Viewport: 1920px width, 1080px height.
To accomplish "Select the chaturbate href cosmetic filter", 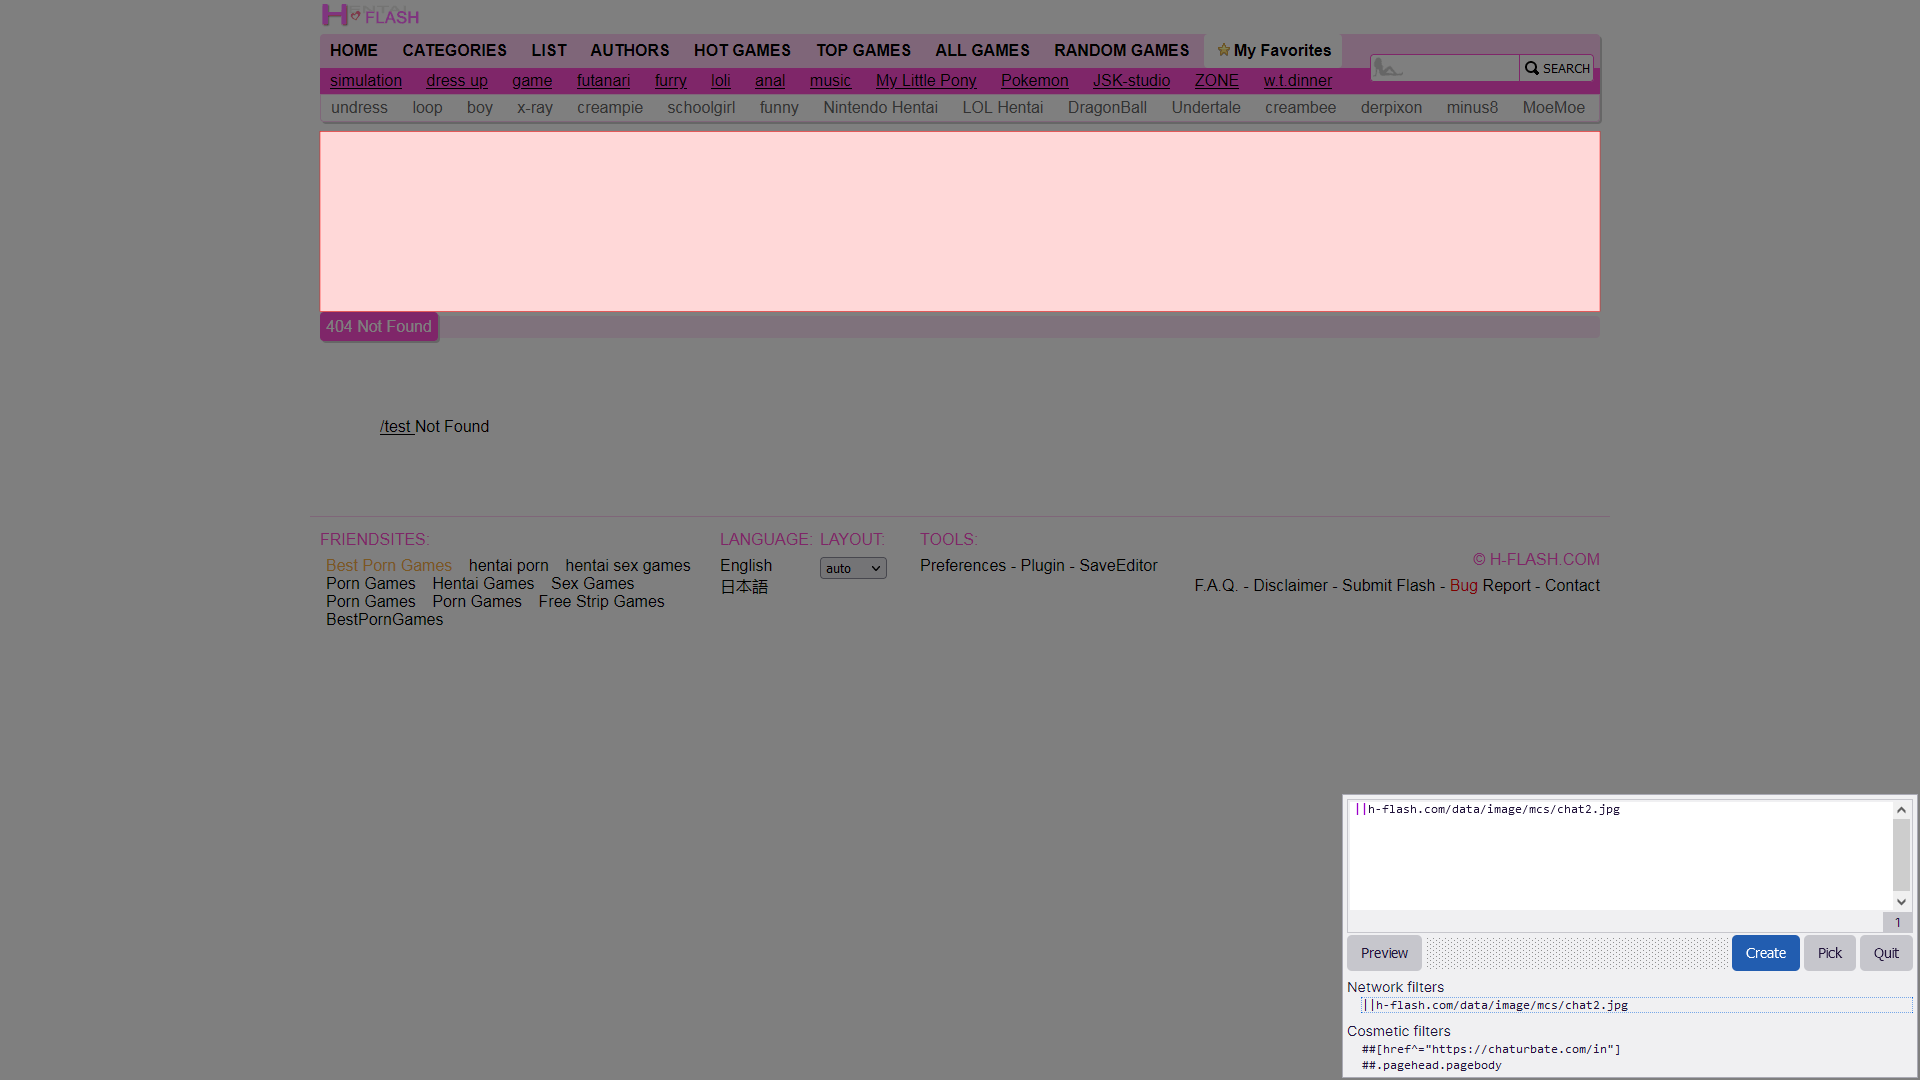I will tap(1490, 1049).
